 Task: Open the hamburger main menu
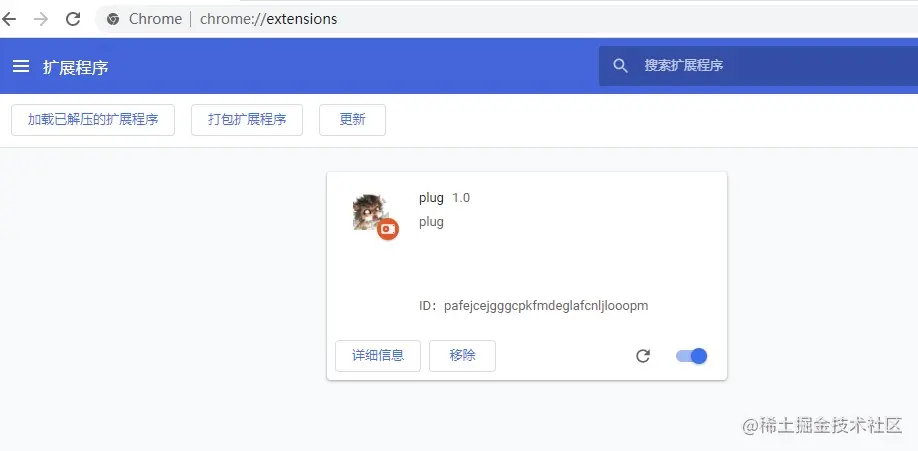[21, 67]
